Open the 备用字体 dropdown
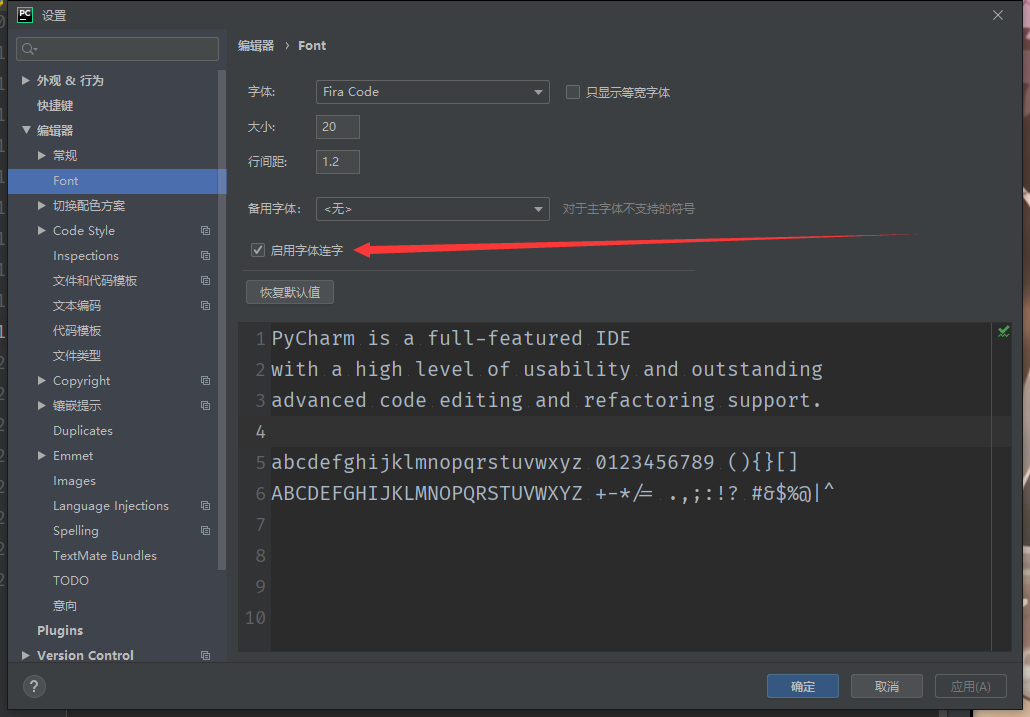Image resolution: width=1030 pixels, height=717 pixels. point(433,209)
